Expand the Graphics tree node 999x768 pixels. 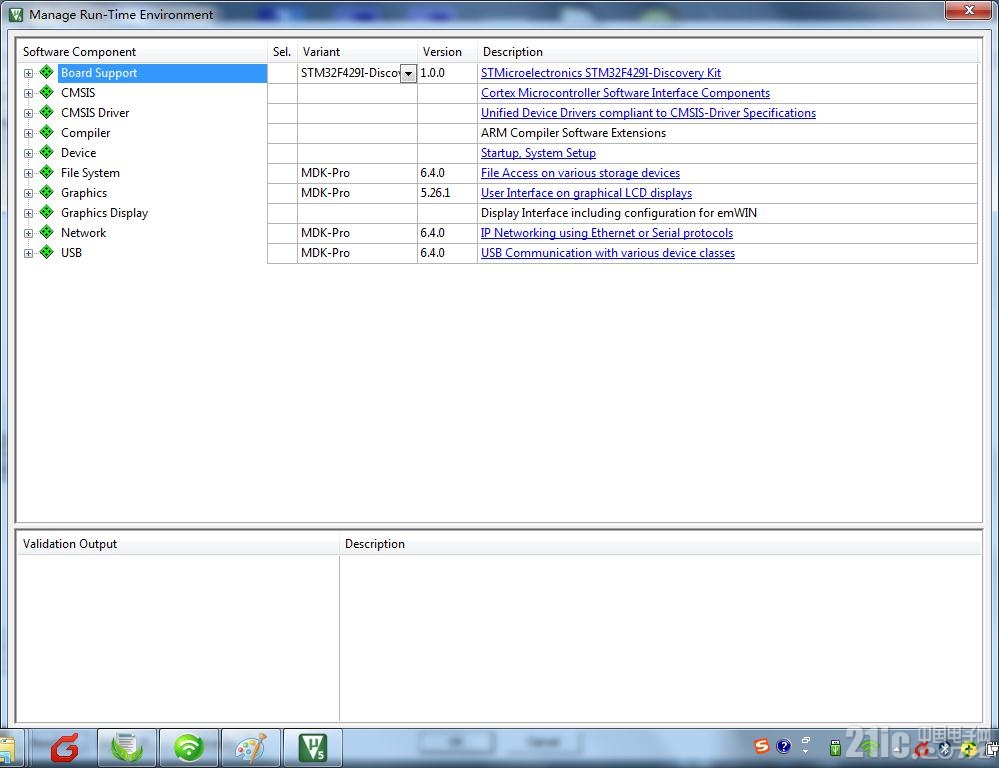[x=28, y=193]
